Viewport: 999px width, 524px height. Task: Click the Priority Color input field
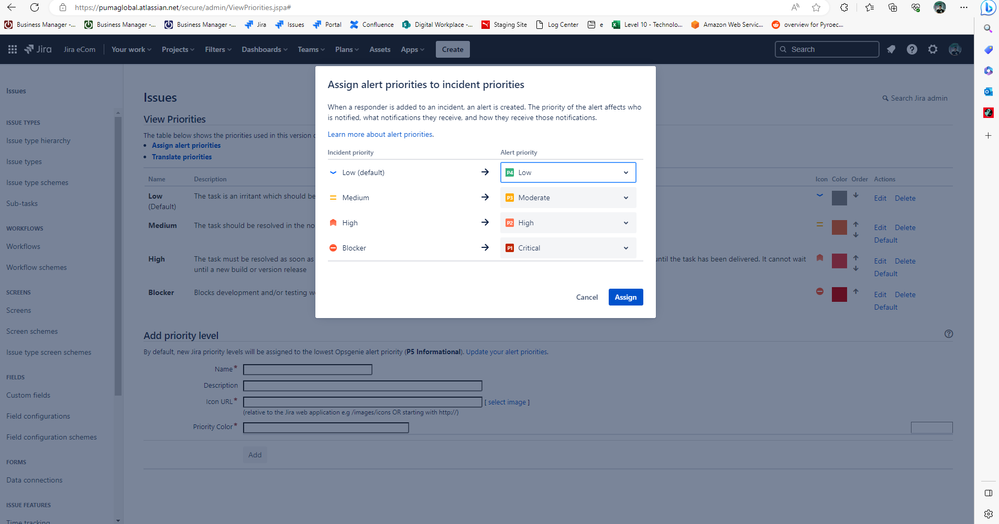(326, 427)
